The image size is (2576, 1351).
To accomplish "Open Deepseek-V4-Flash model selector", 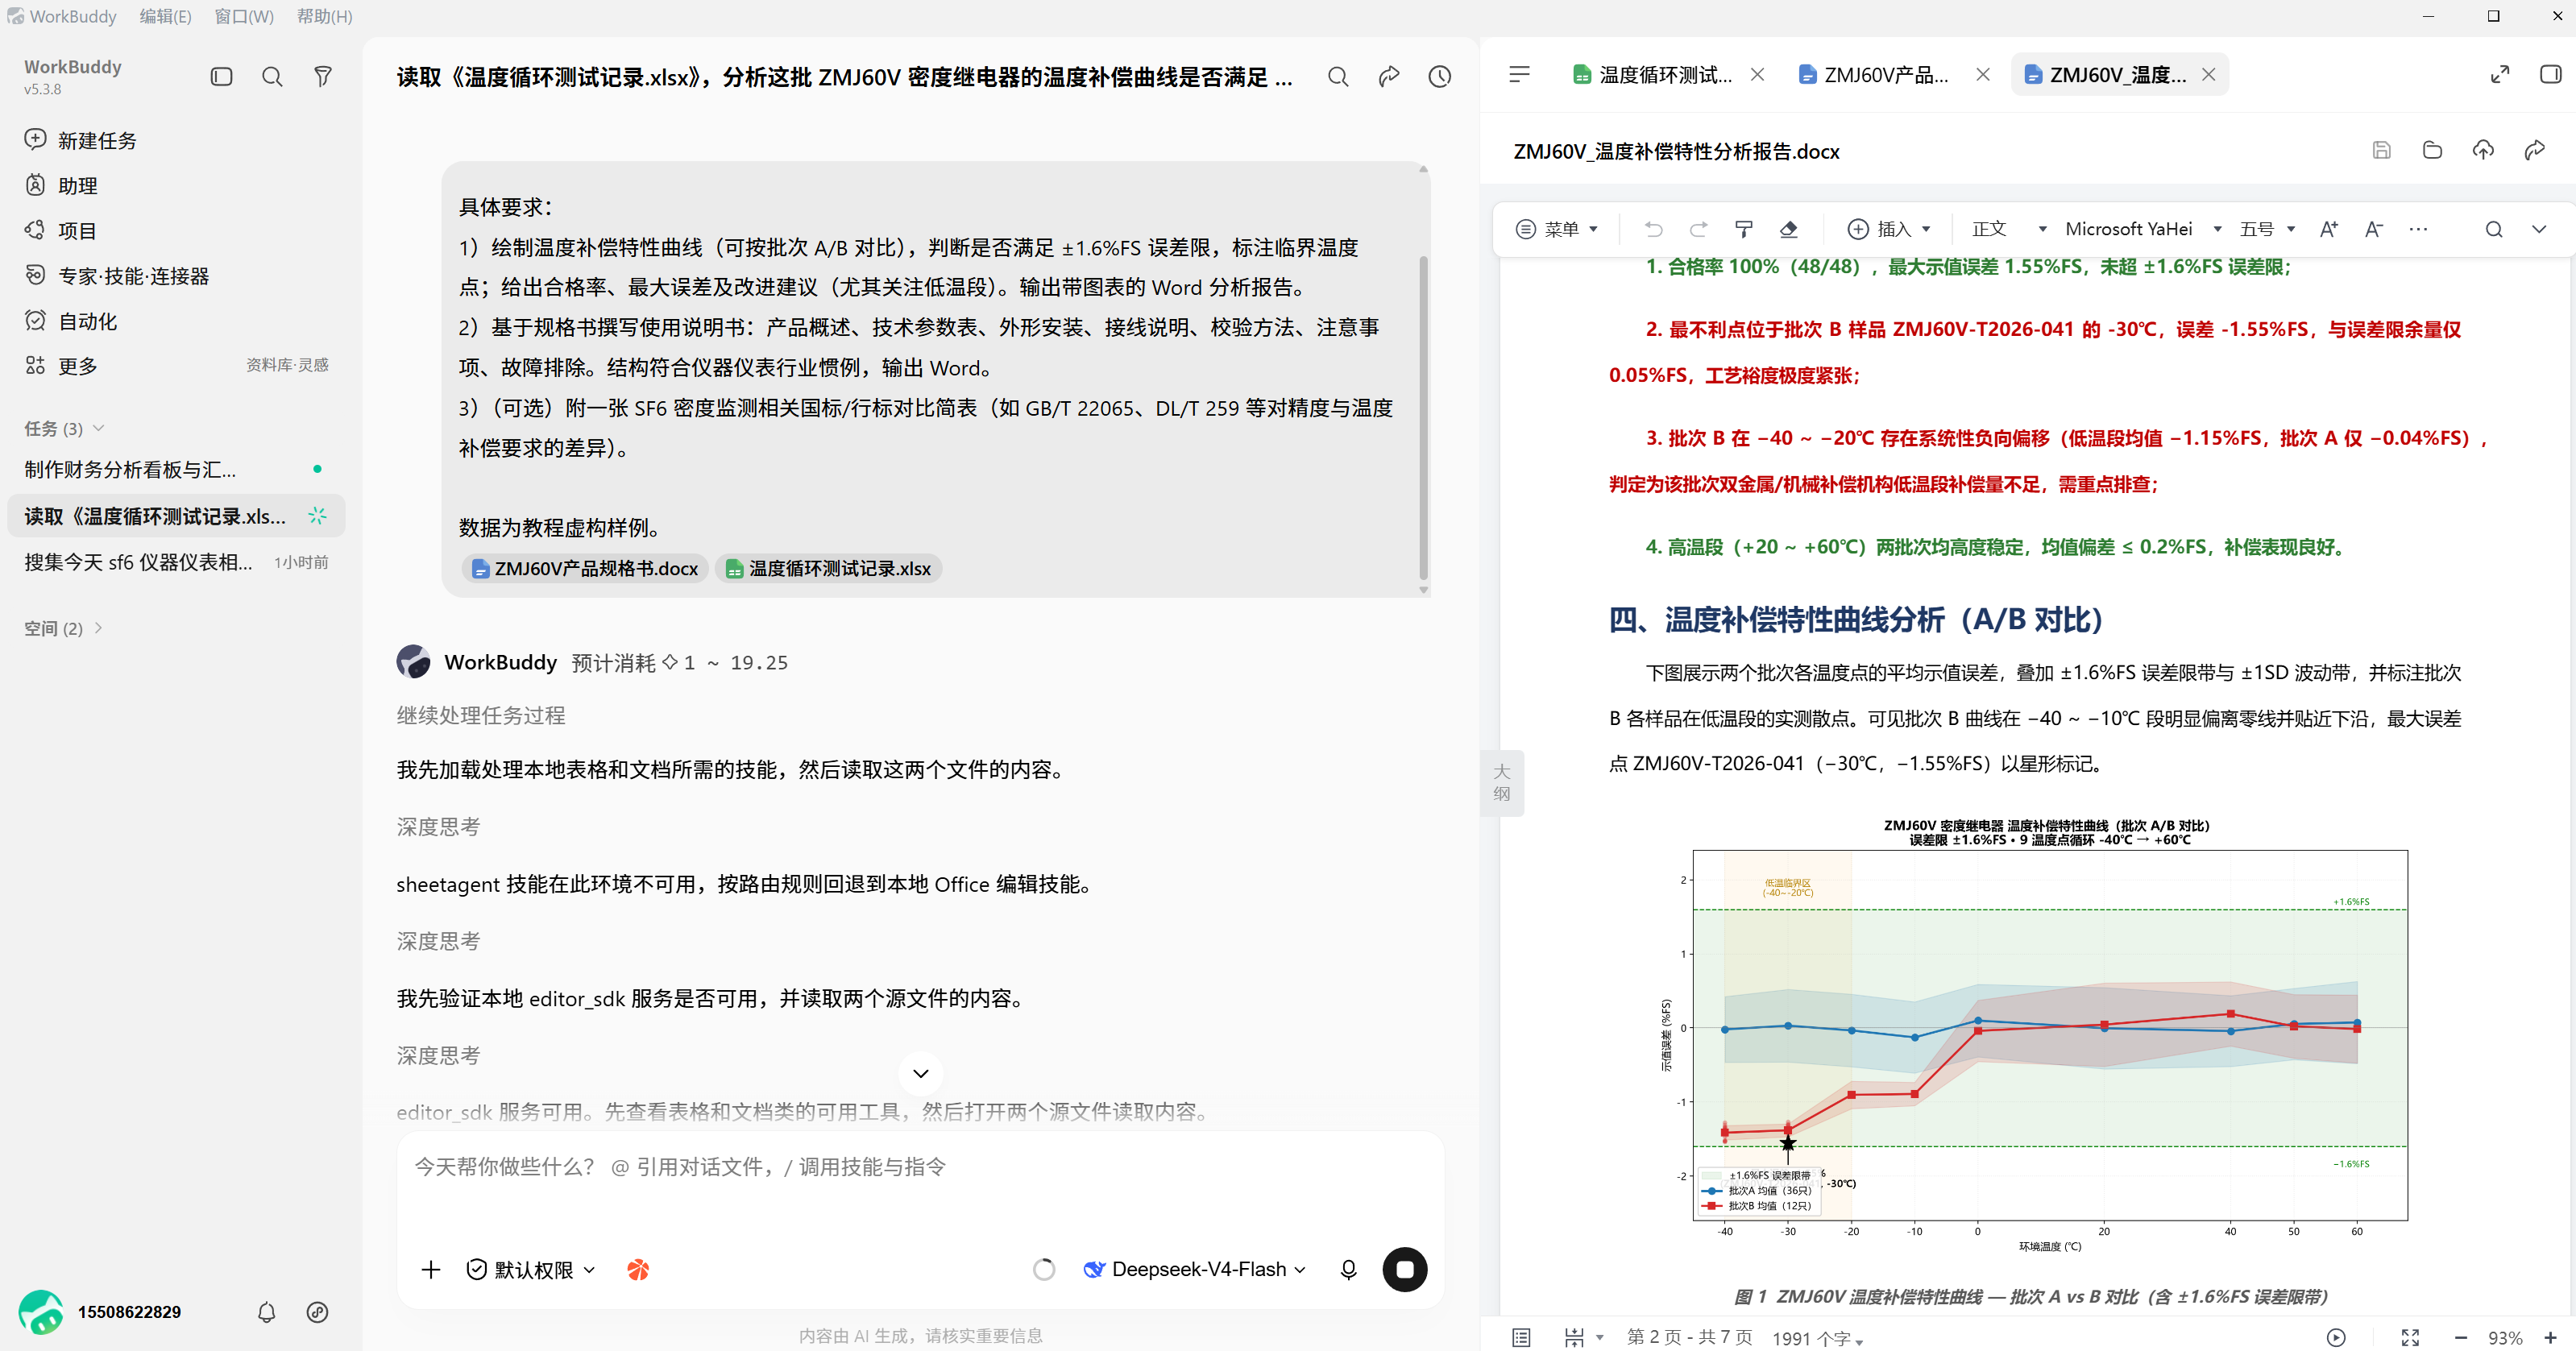I will click(x=1194, y=1269).
